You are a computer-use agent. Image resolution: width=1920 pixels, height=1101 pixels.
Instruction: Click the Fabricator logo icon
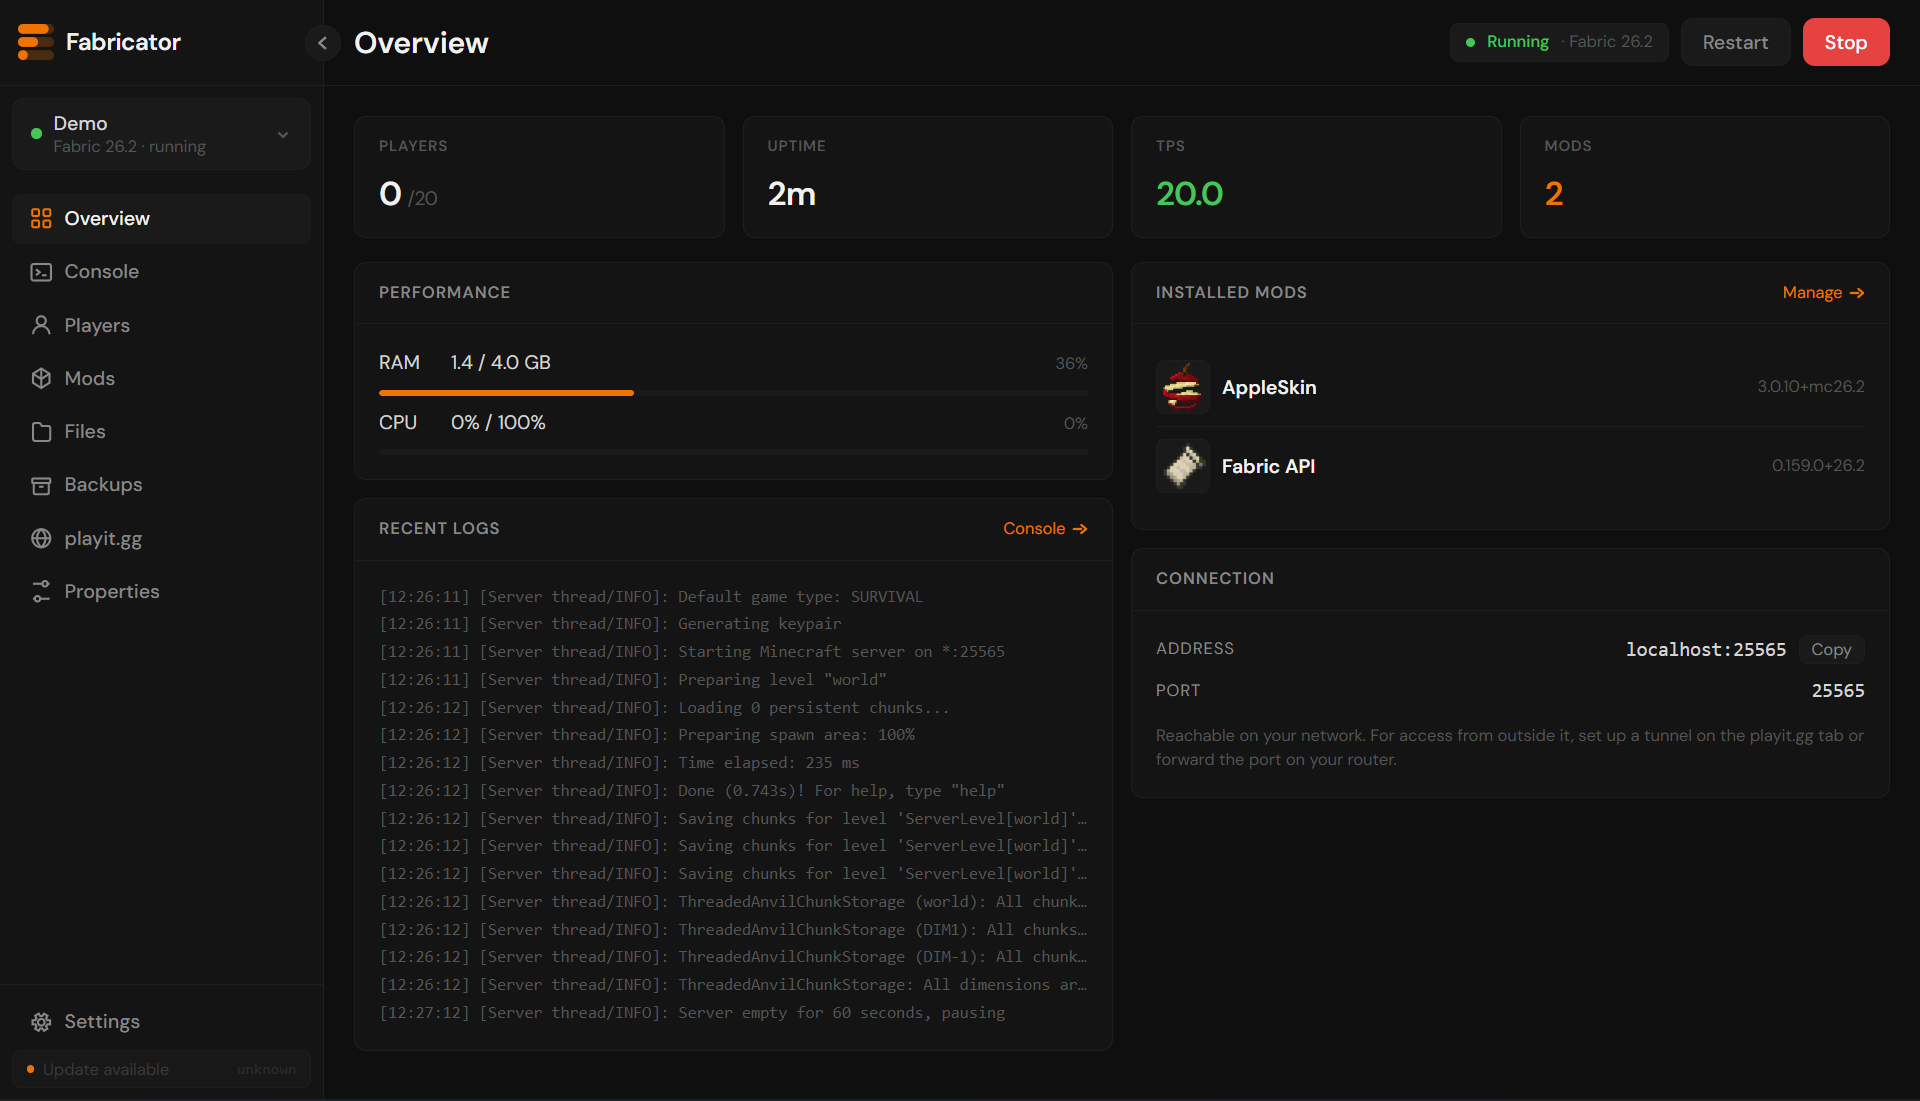point(36,42)
